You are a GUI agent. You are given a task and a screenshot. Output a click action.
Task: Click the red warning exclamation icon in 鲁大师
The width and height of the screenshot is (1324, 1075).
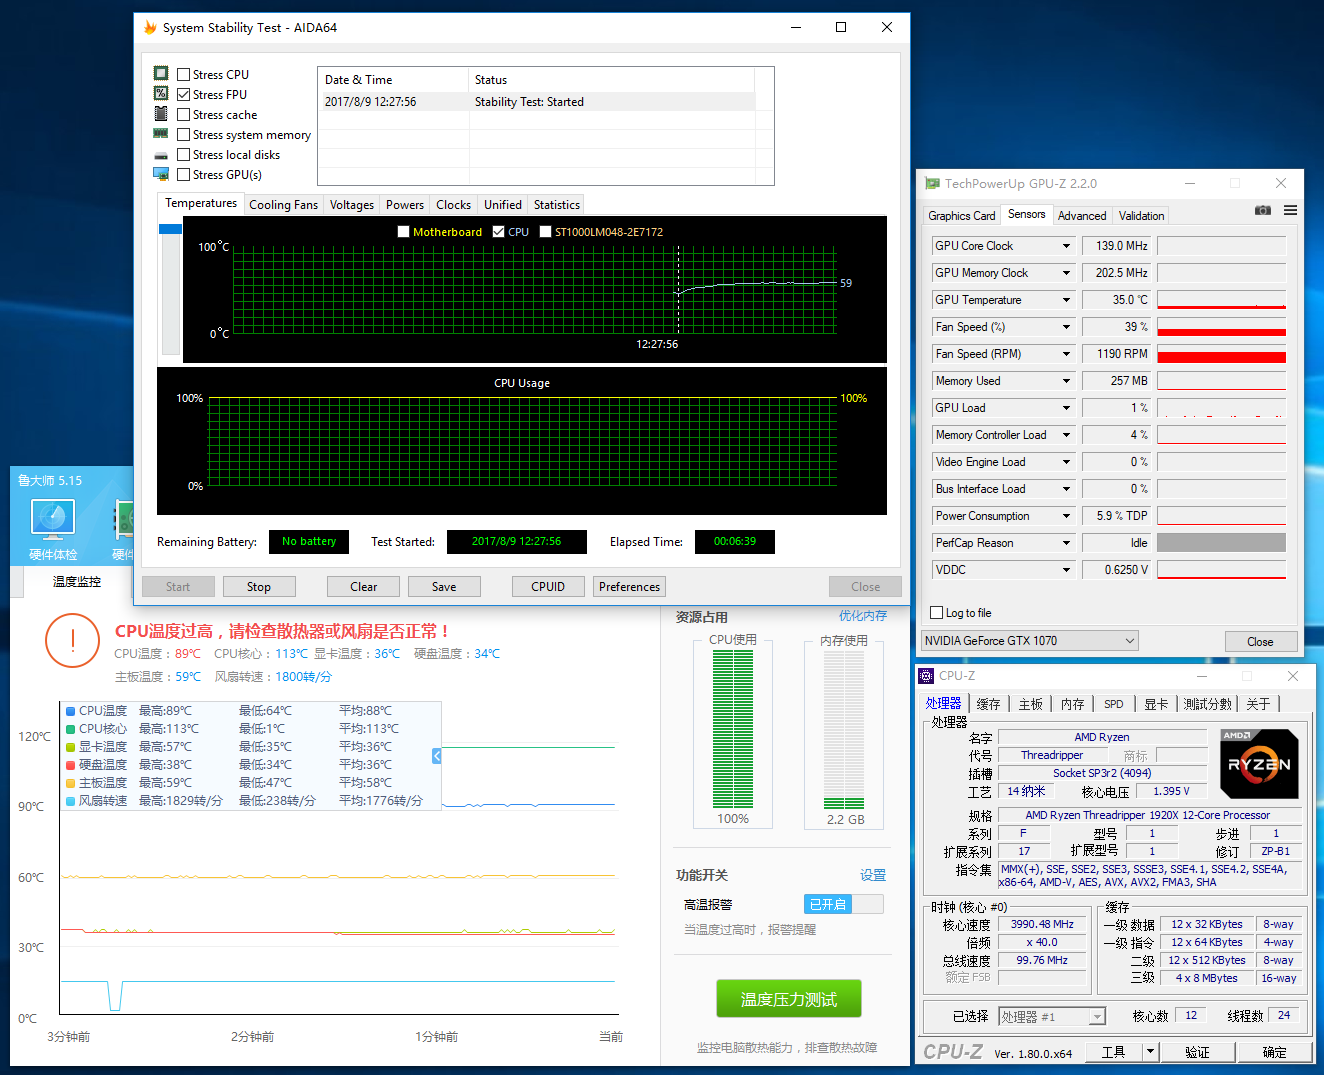(73, 640)
